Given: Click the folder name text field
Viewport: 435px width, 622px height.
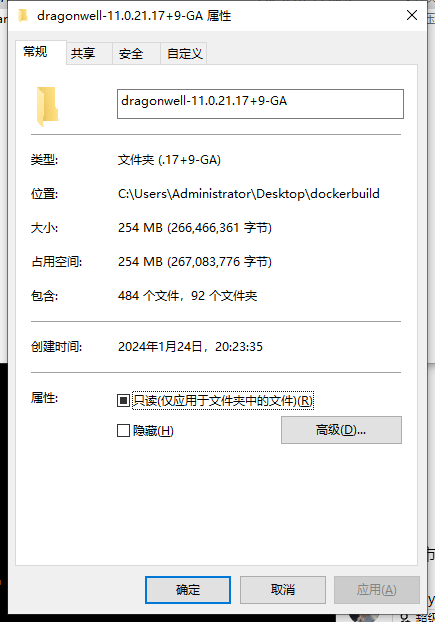Looking at the screenshot, I should click(260, 104).
